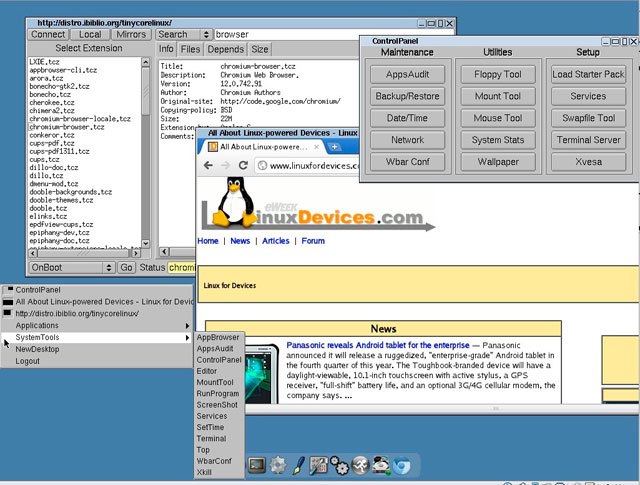Click the globe icon in address bar
The width and height of the screenshot is (640, 485).
coord(263,165)
